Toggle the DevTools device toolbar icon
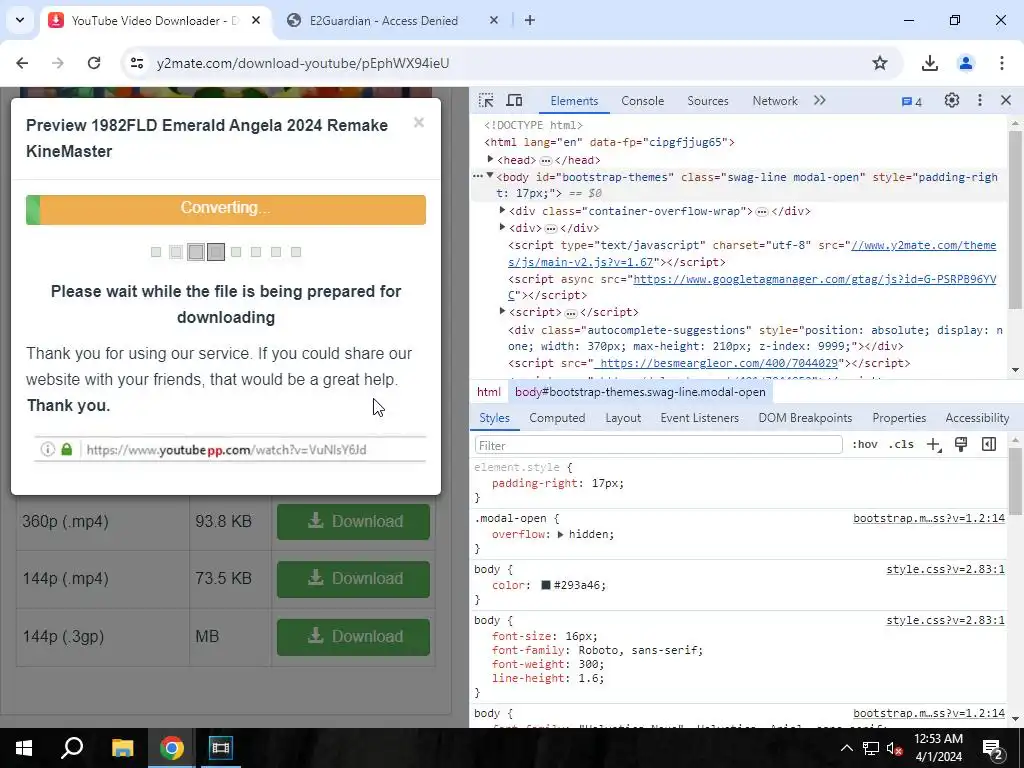This screenshot has height=768, width=1024. click(x=515, y=101)
